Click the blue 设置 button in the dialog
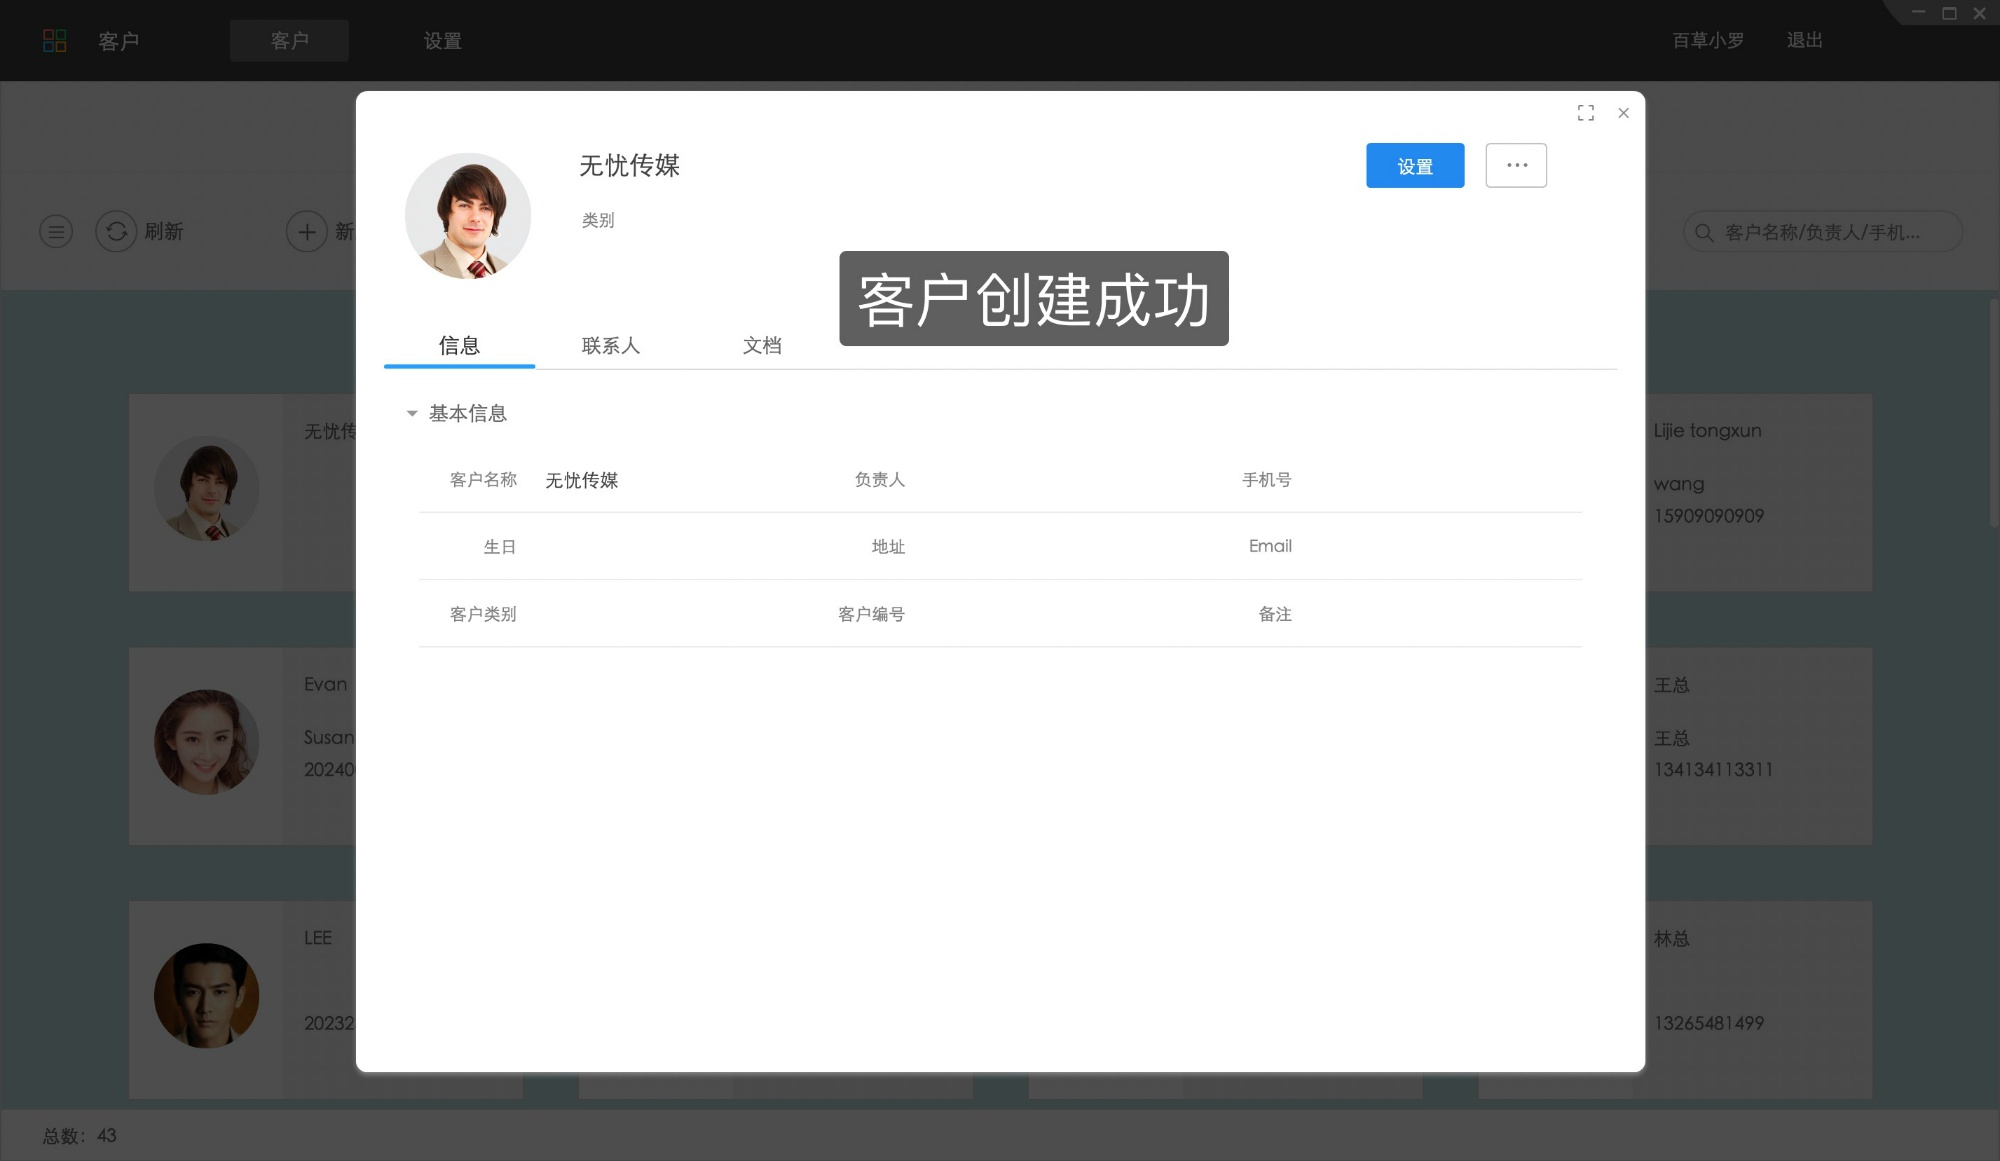2000x1161 pixels. 1414,165
